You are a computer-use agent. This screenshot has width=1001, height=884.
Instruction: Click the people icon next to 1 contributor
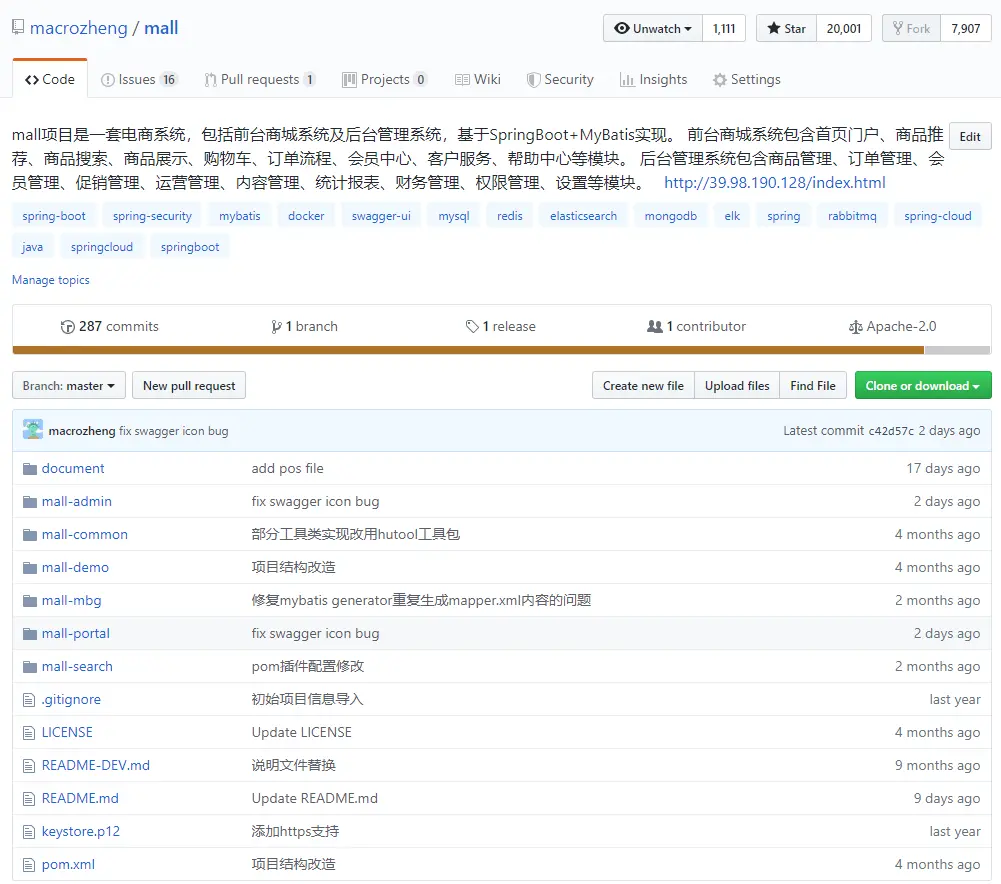tap(654, 326)
